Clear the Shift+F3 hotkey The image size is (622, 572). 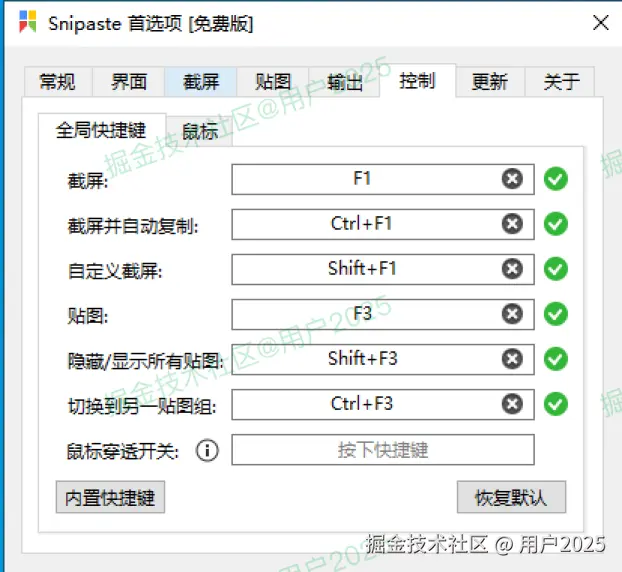tap(512, 359)
